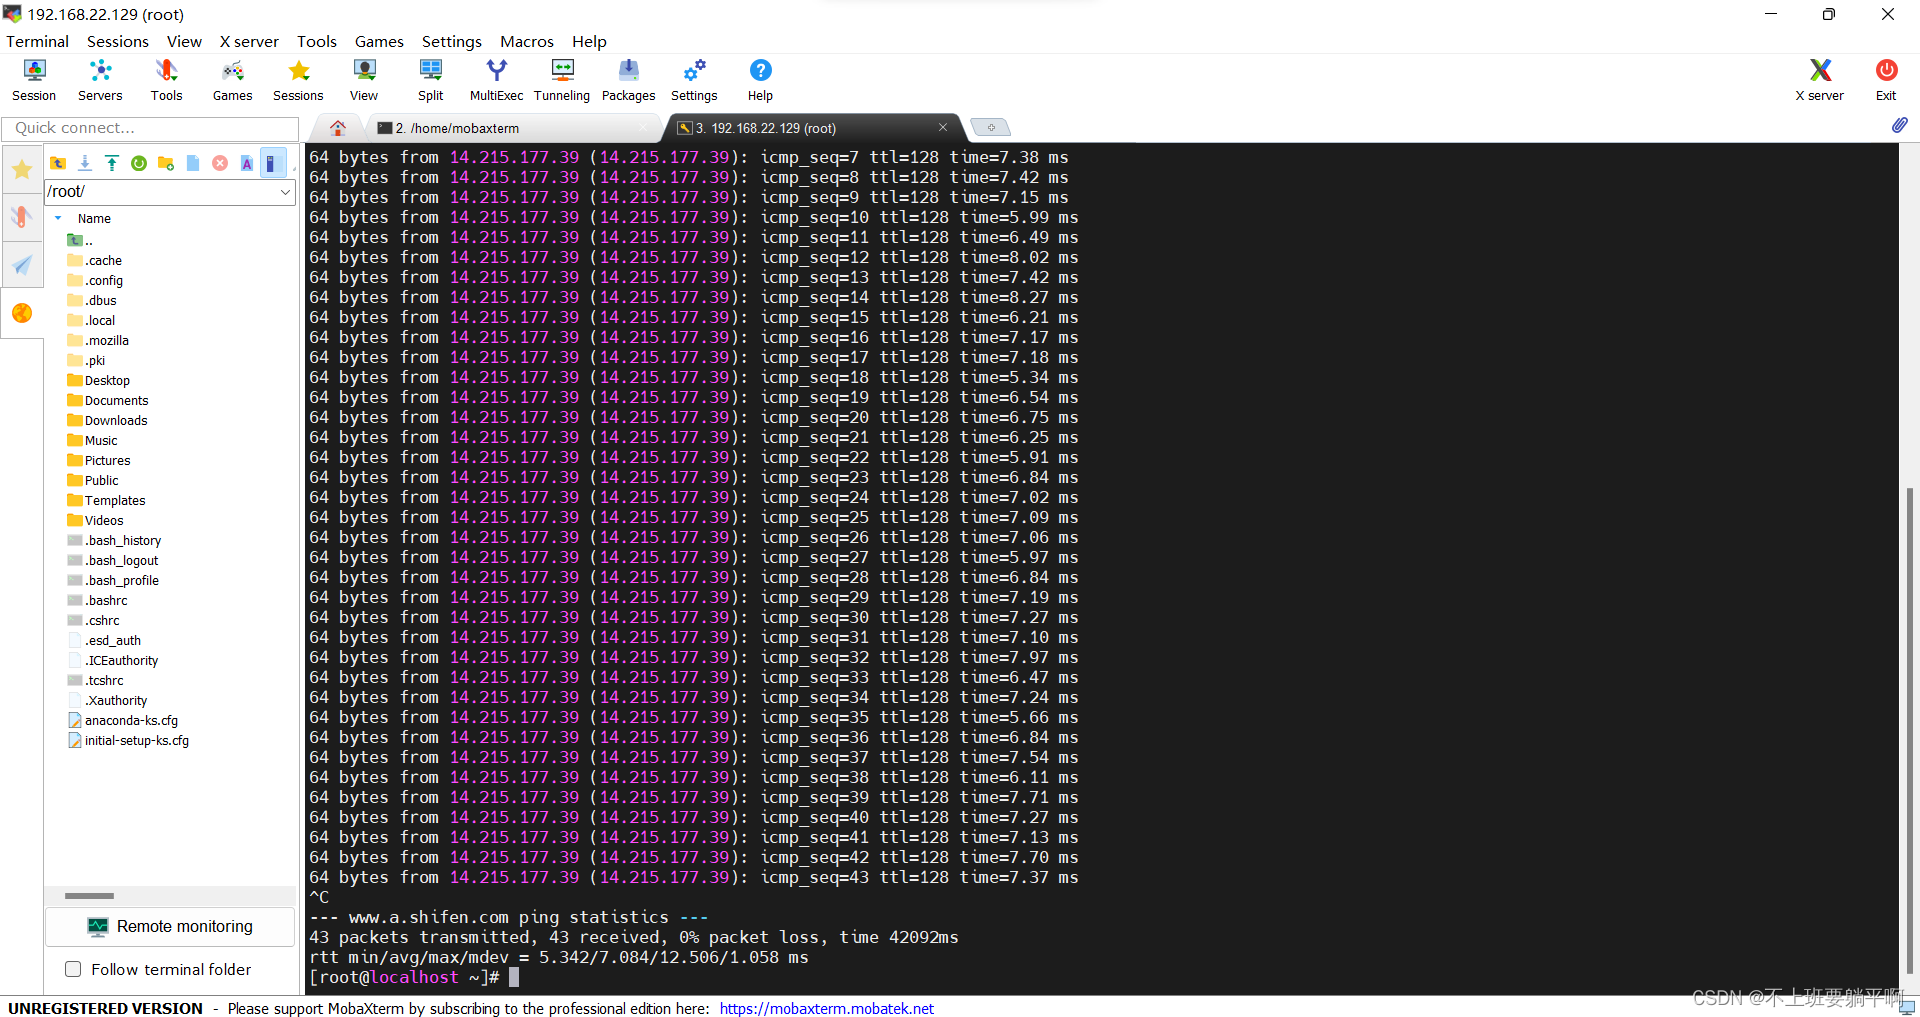
Task: Open the Packages manager
Action: point(628,80)
